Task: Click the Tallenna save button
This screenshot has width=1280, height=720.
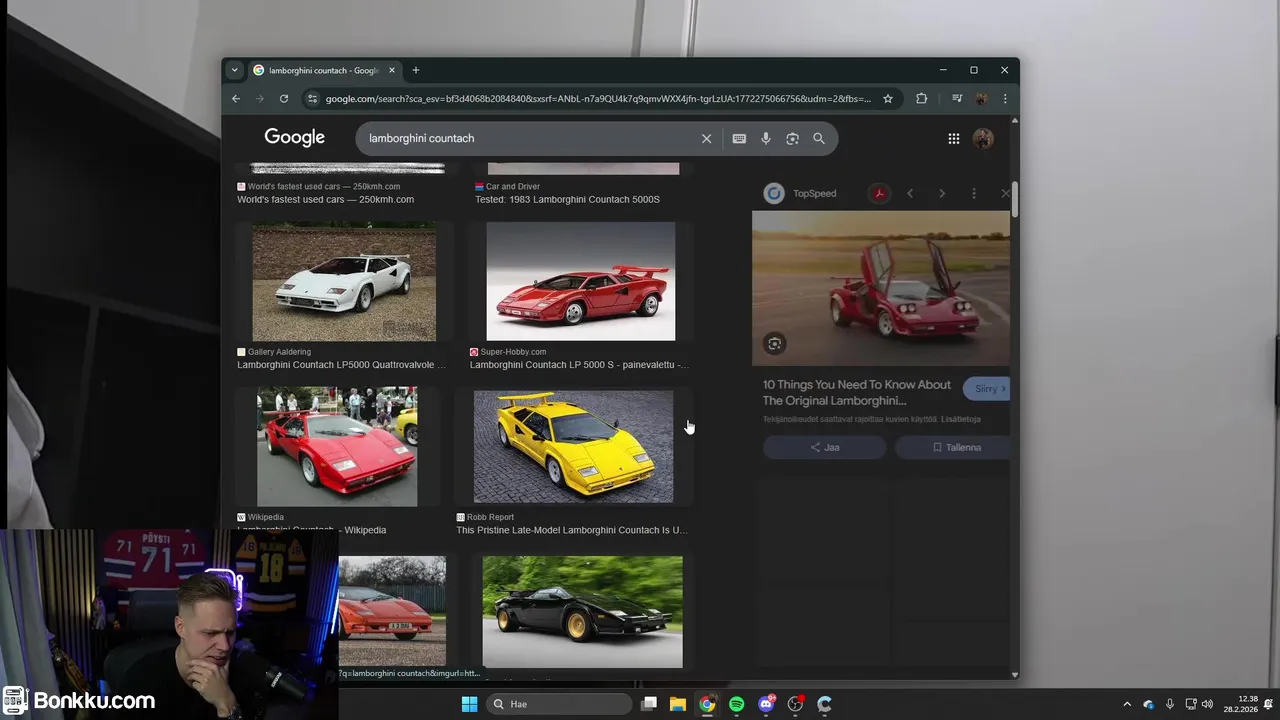Action: tap(955, 447)
